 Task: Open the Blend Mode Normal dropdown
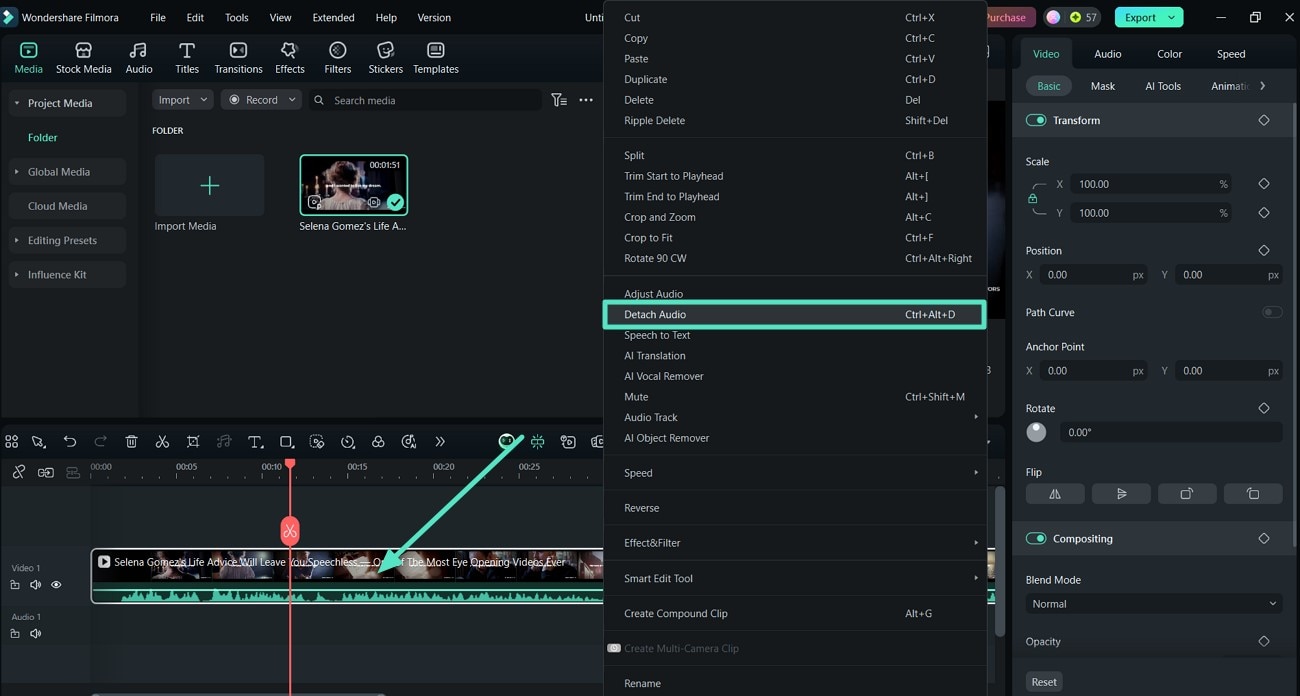1154,604
